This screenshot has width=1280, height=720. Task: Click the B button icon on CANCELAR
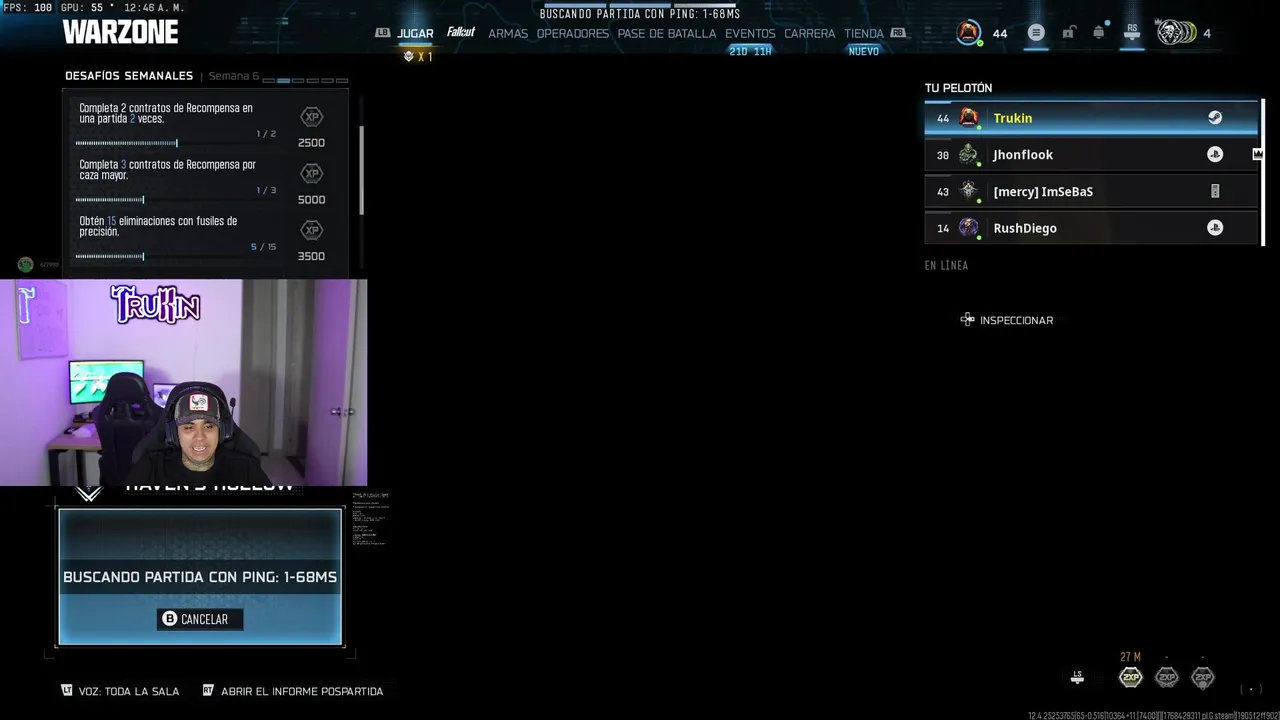(x=169, y=619)
